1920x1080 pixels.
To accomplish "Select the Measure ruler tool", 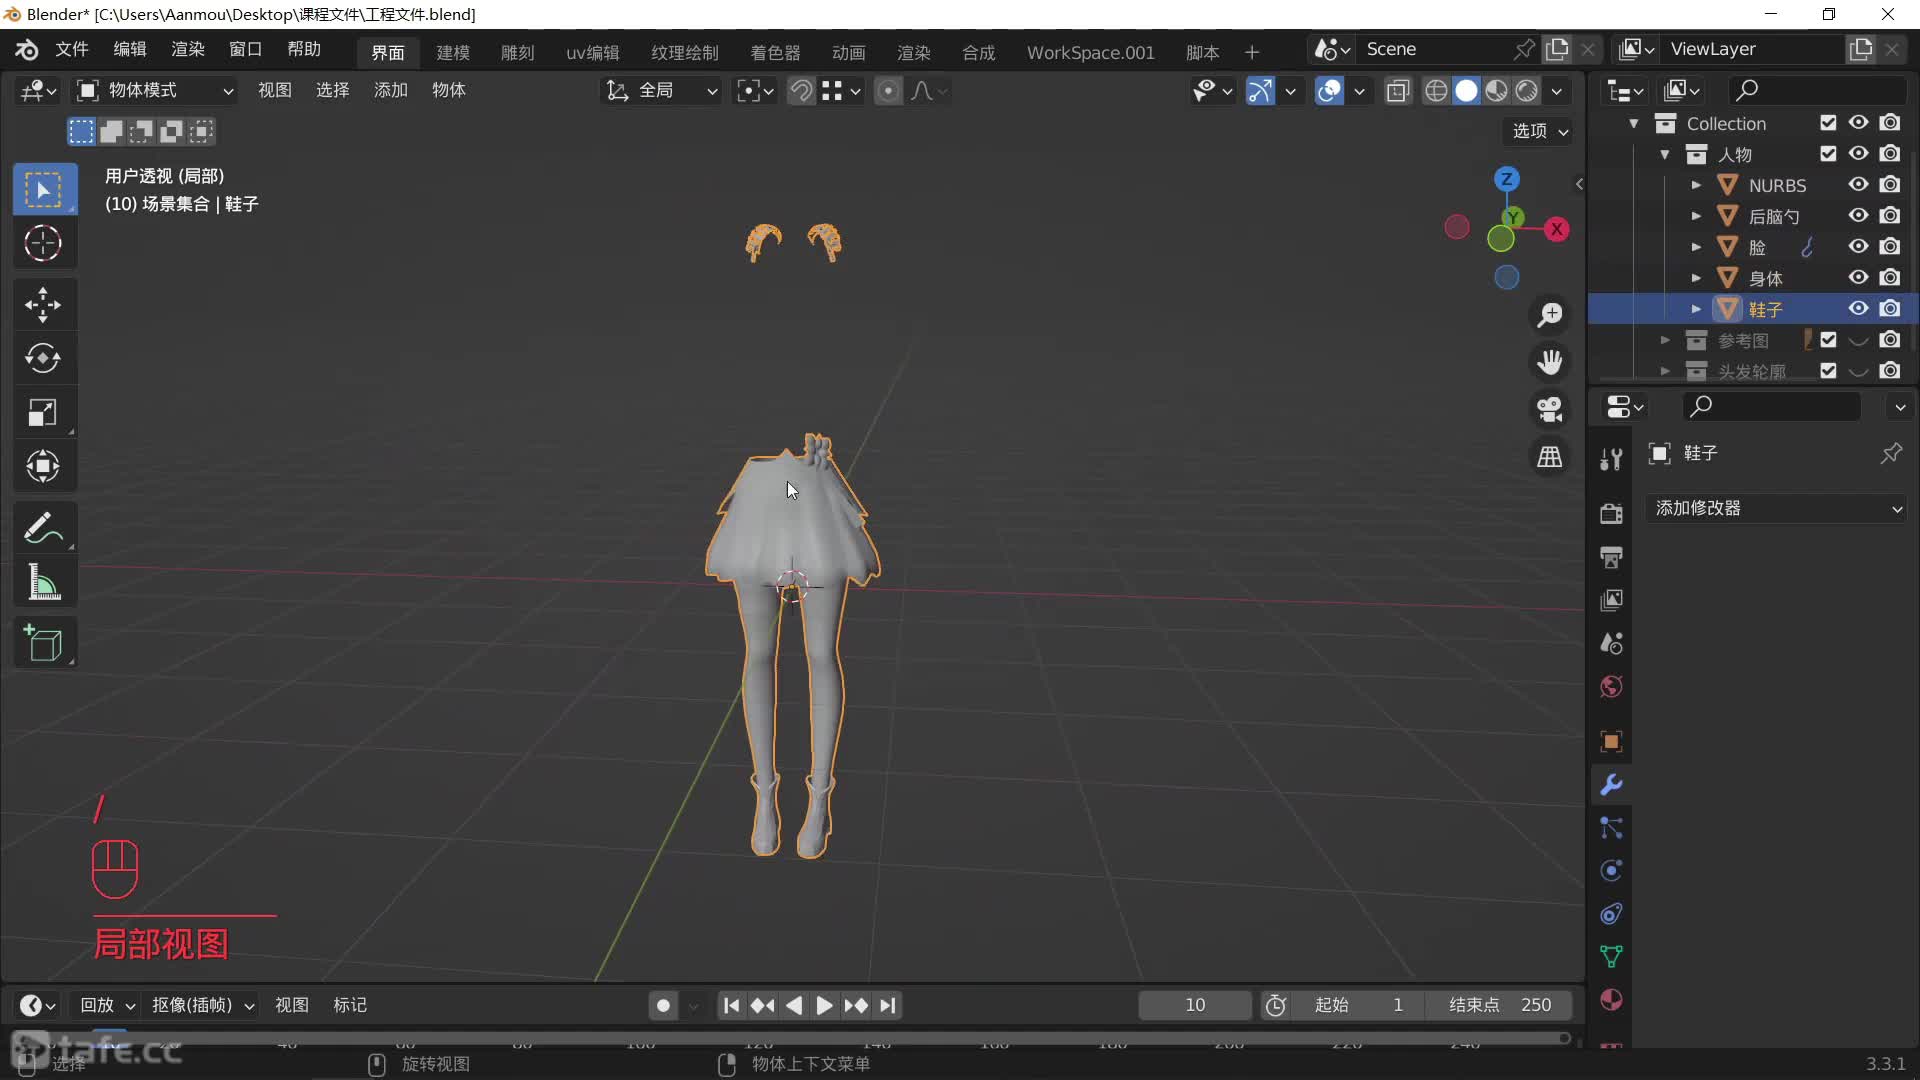I will click(43, 582).
